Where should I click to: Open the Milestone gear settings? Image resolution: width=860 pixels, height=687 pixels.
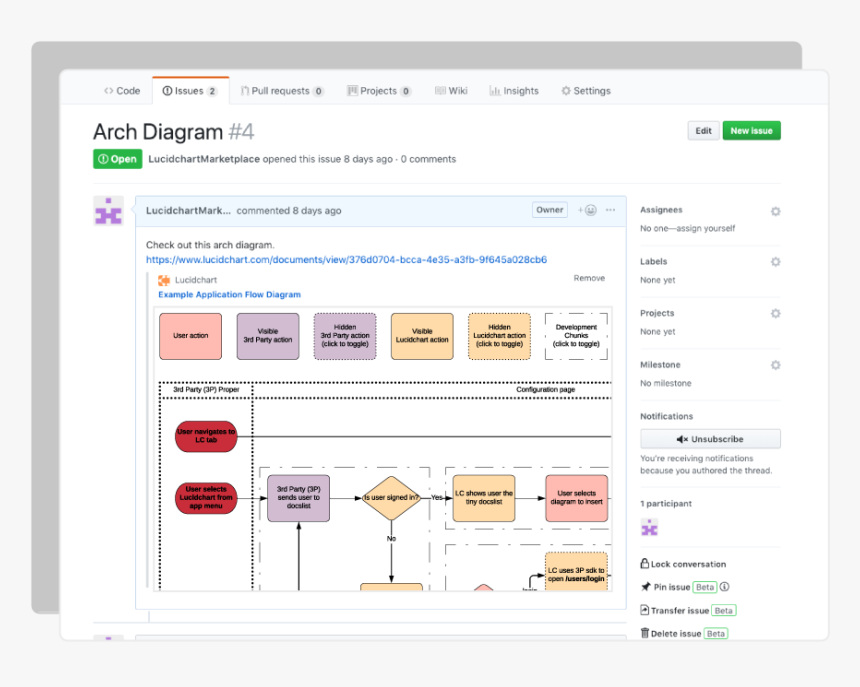click(x=775, y=365)
